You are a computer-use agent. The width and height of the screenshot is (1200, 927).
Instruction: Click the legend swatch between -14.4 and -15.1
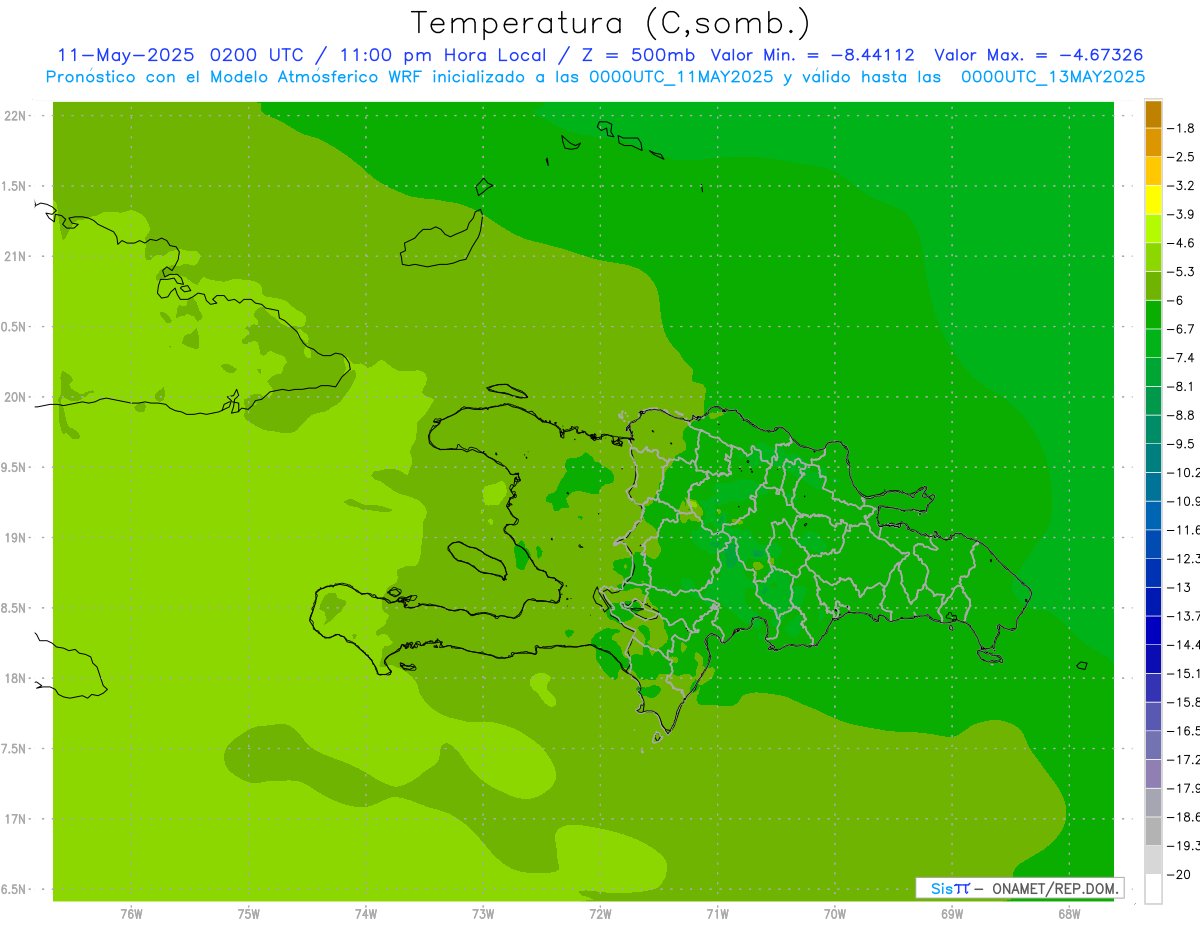coord(1153,659)
